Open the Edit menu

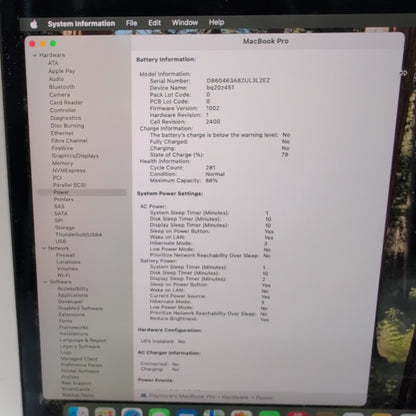tap(154, 23)
